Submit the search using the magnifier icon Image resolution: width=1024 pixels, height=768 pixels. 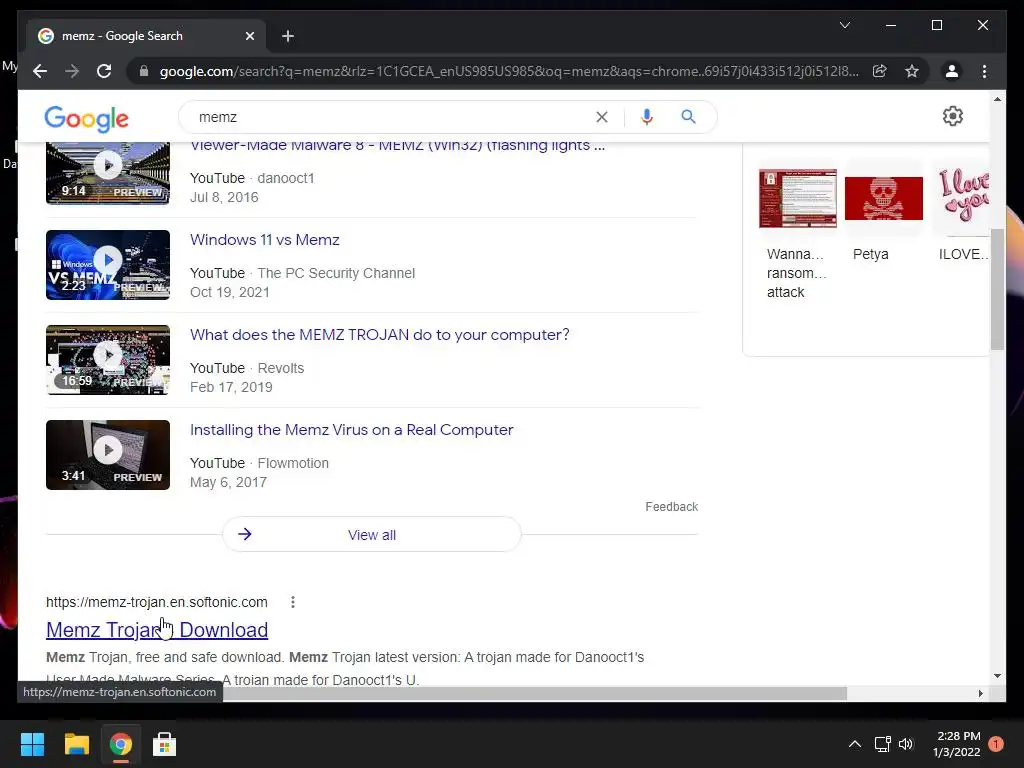pos(688,117)
